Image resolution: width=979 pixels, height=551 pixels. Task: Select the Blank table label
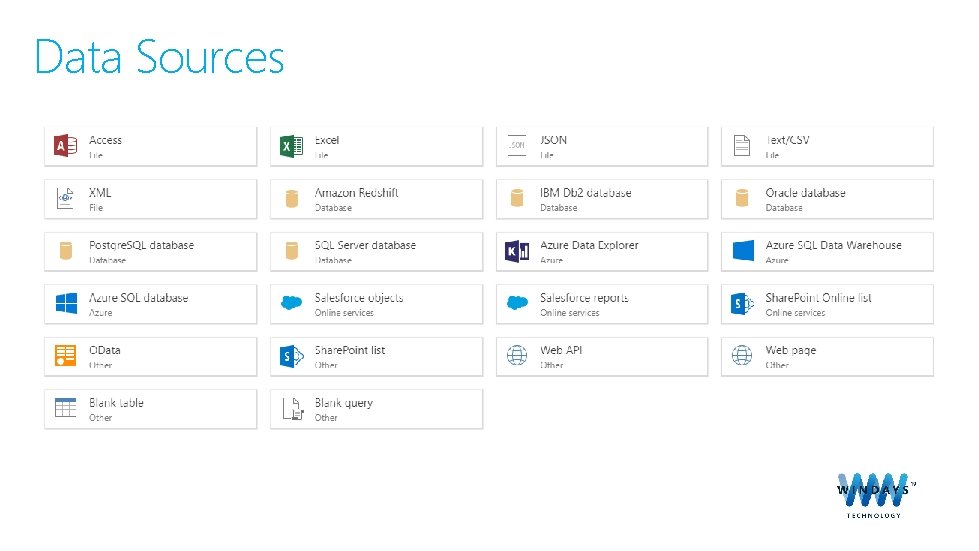click(x=116, y=402)
